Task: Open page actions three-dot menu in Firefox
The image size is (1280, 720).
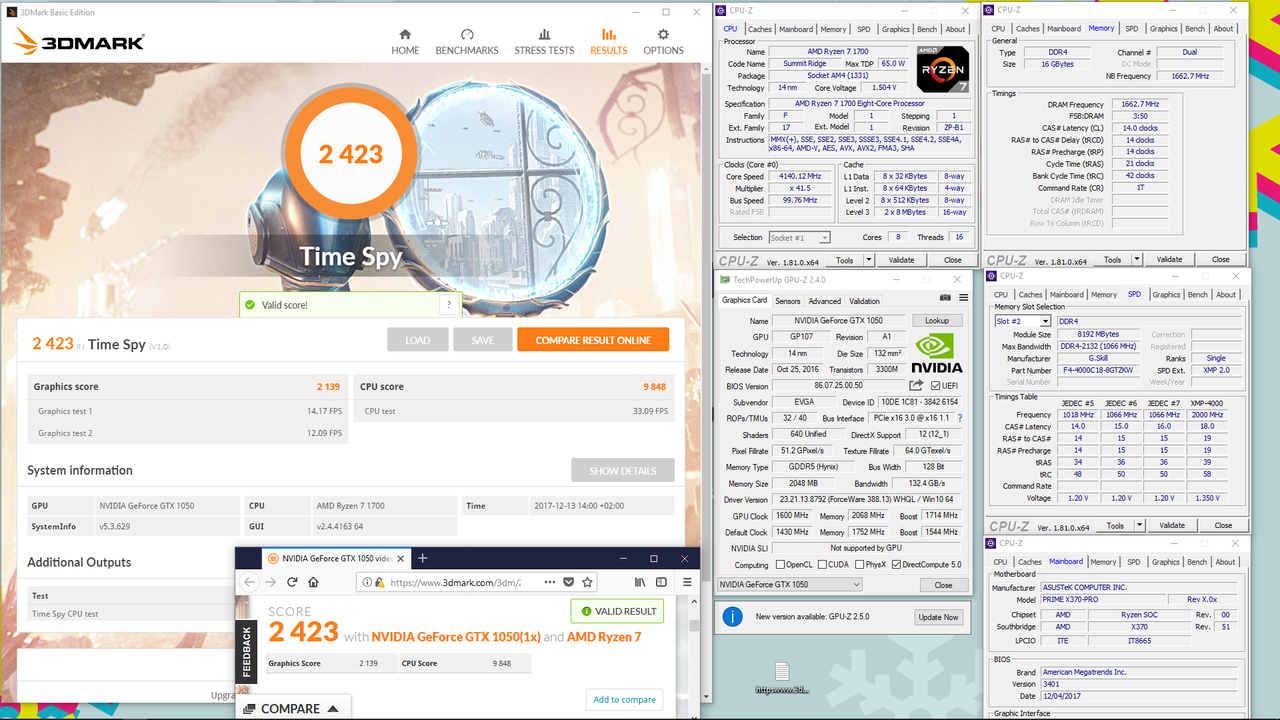Action: 550,582
